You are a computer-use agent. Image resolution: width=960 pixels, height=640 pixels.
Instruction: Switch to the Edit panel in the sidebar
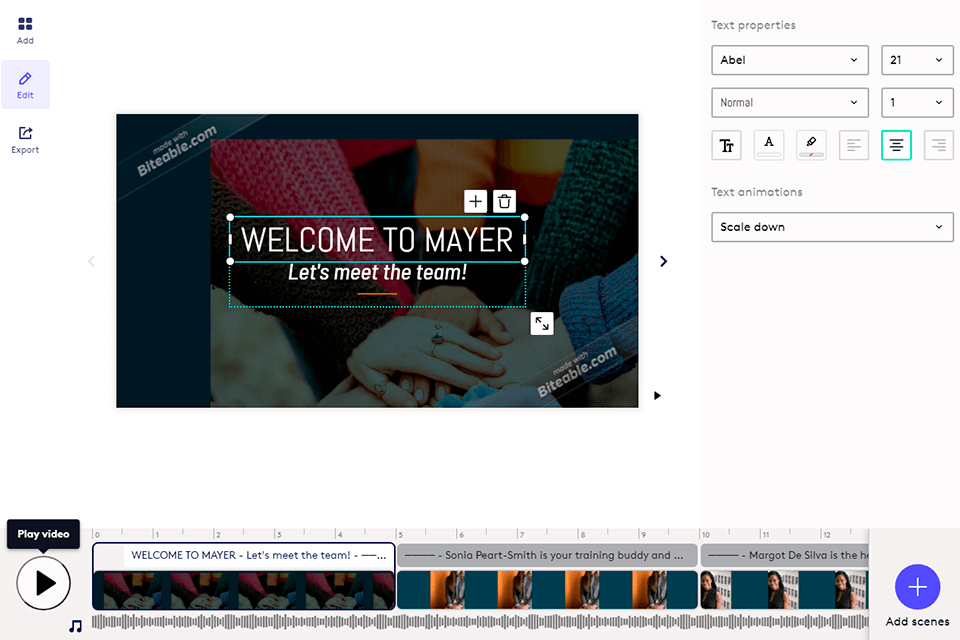tap(25, 84)
